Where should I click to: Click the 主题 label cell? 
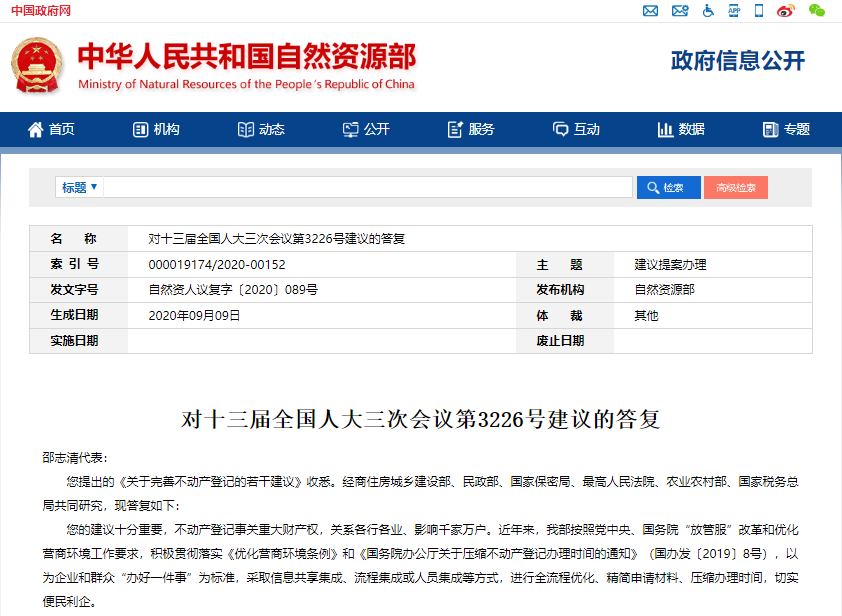click(x=565, y=265)
